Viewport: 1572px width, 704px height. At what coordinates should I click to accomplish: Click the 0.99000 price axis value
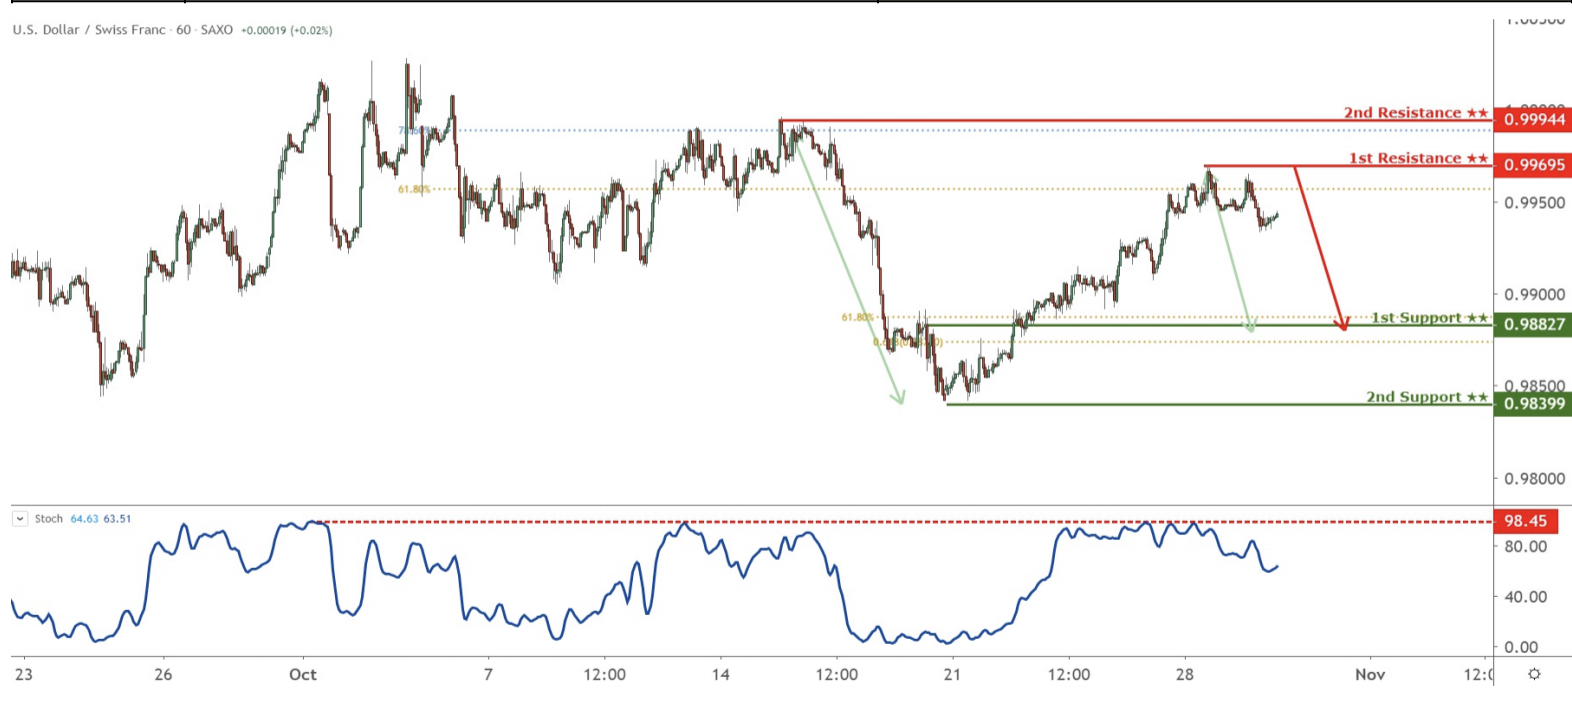1535,295
